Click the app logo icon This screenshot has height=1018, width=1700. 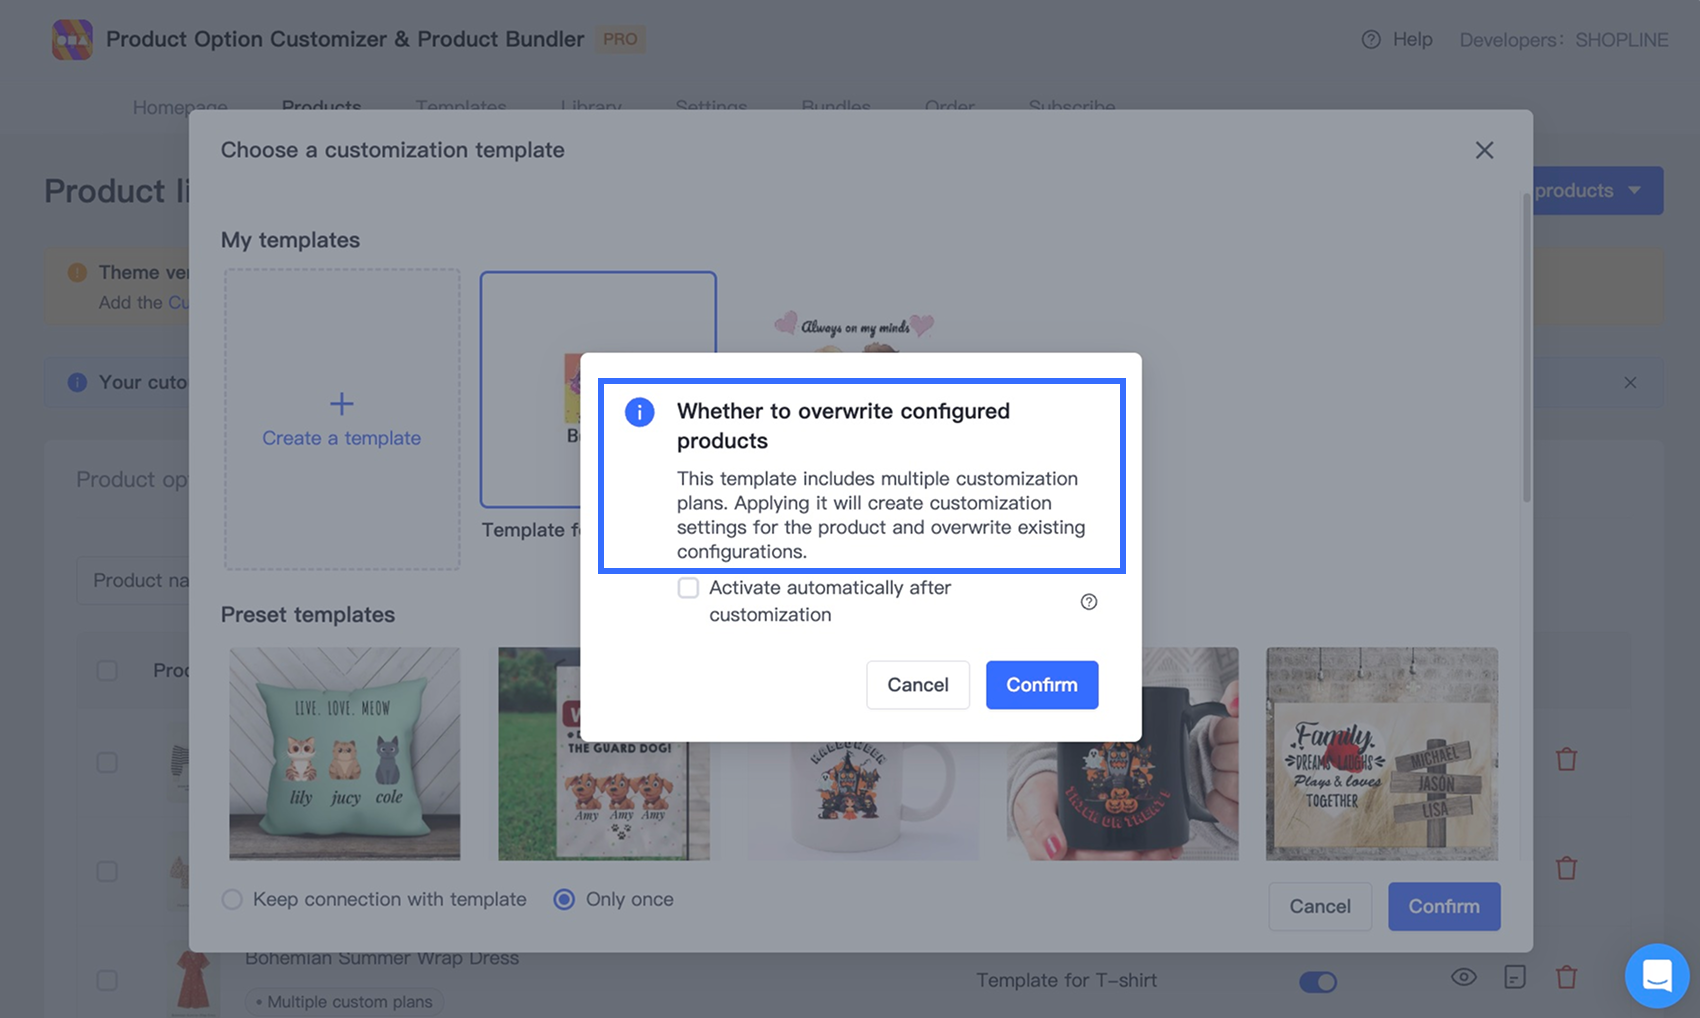(72, 40)
